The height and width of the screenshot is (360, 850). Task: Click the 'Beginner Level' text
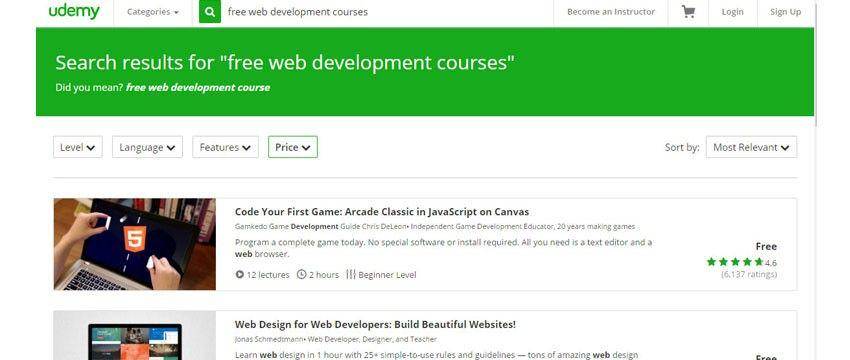click(x=387, y=275)
